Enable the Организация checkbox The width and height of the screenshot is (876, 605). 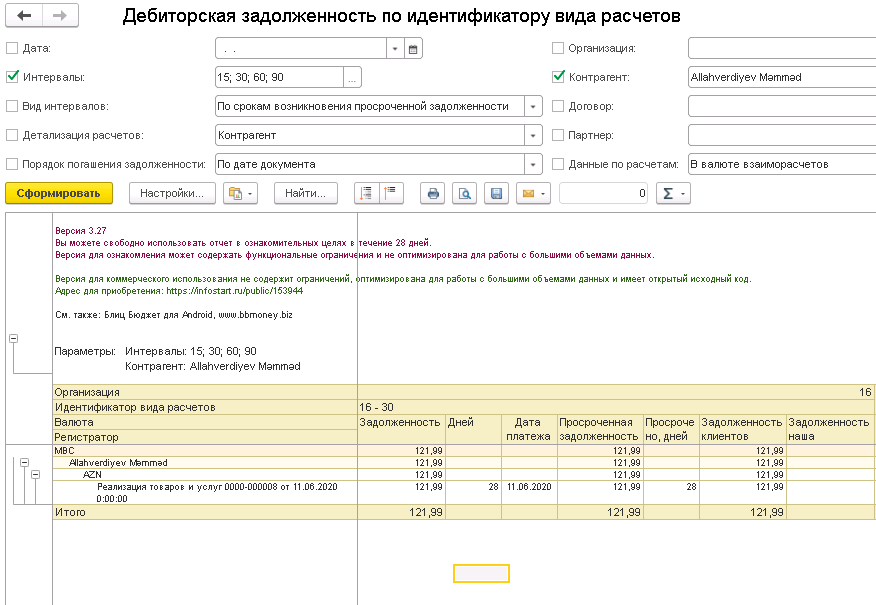558,48
